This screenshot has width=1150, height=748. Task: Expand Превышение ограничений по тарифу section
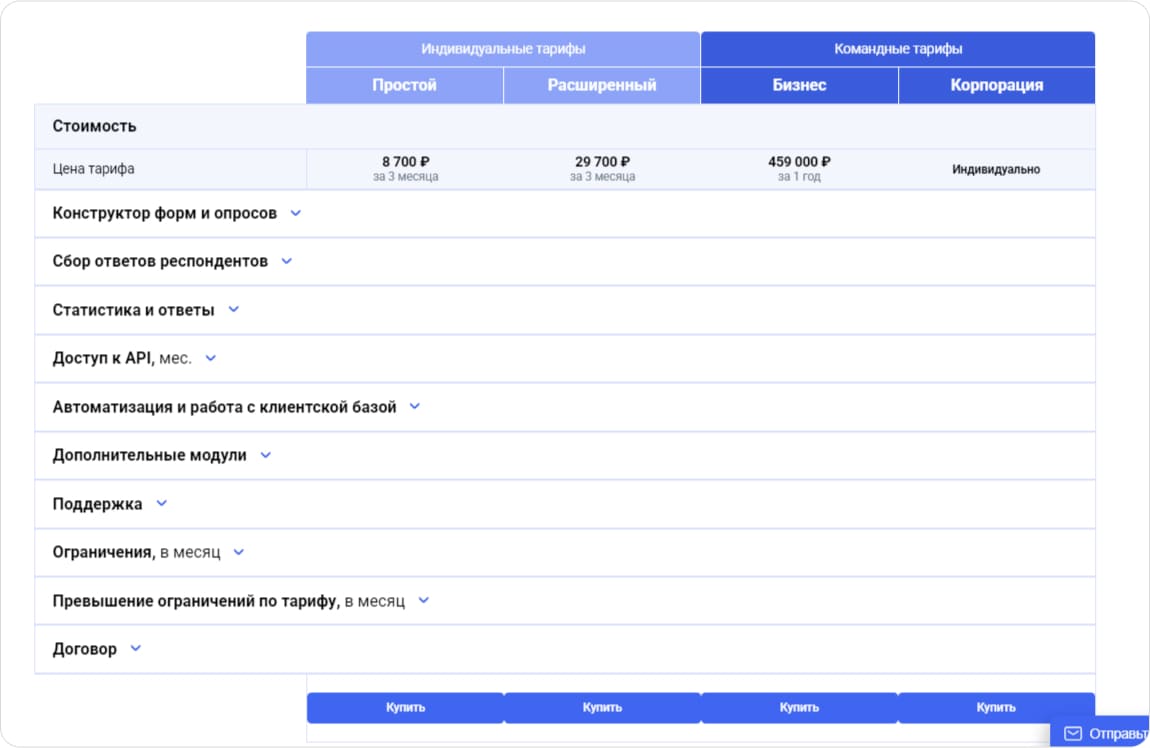pos(423,601)
